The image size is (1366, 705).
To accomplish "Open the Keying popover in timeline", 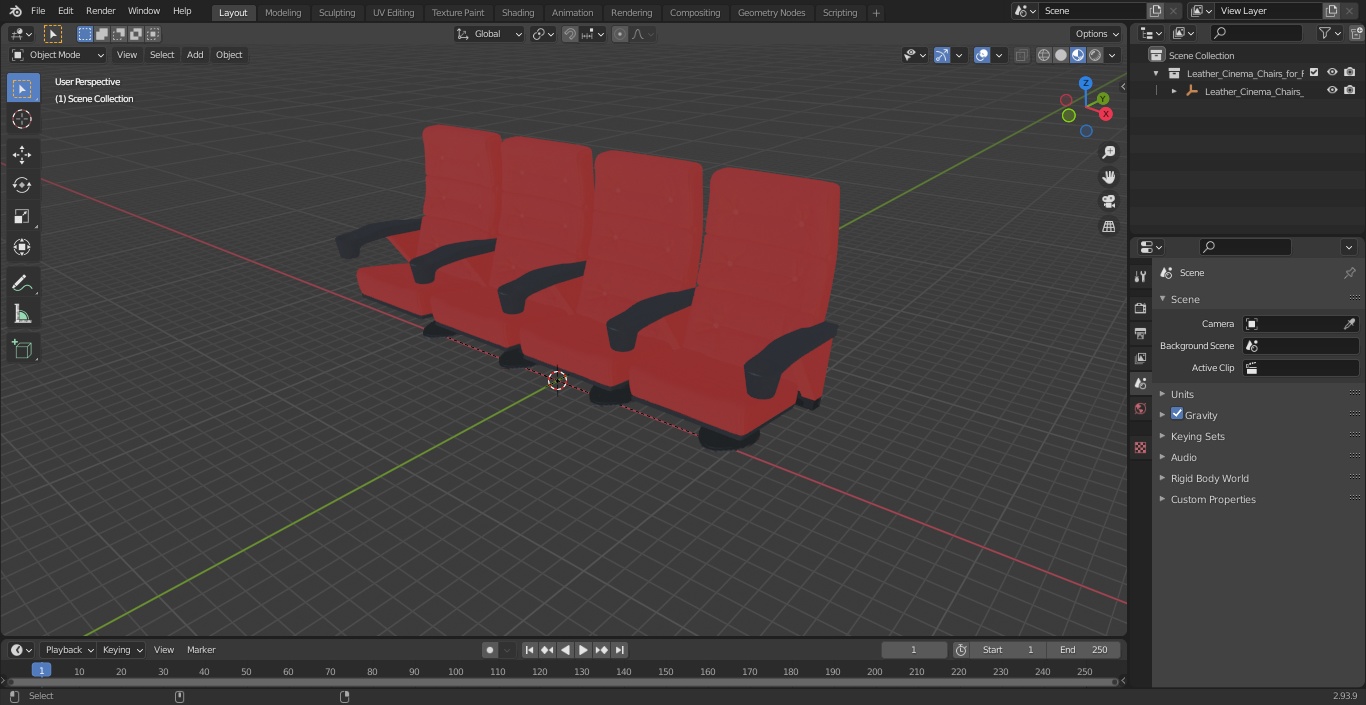I will point(122,650).
